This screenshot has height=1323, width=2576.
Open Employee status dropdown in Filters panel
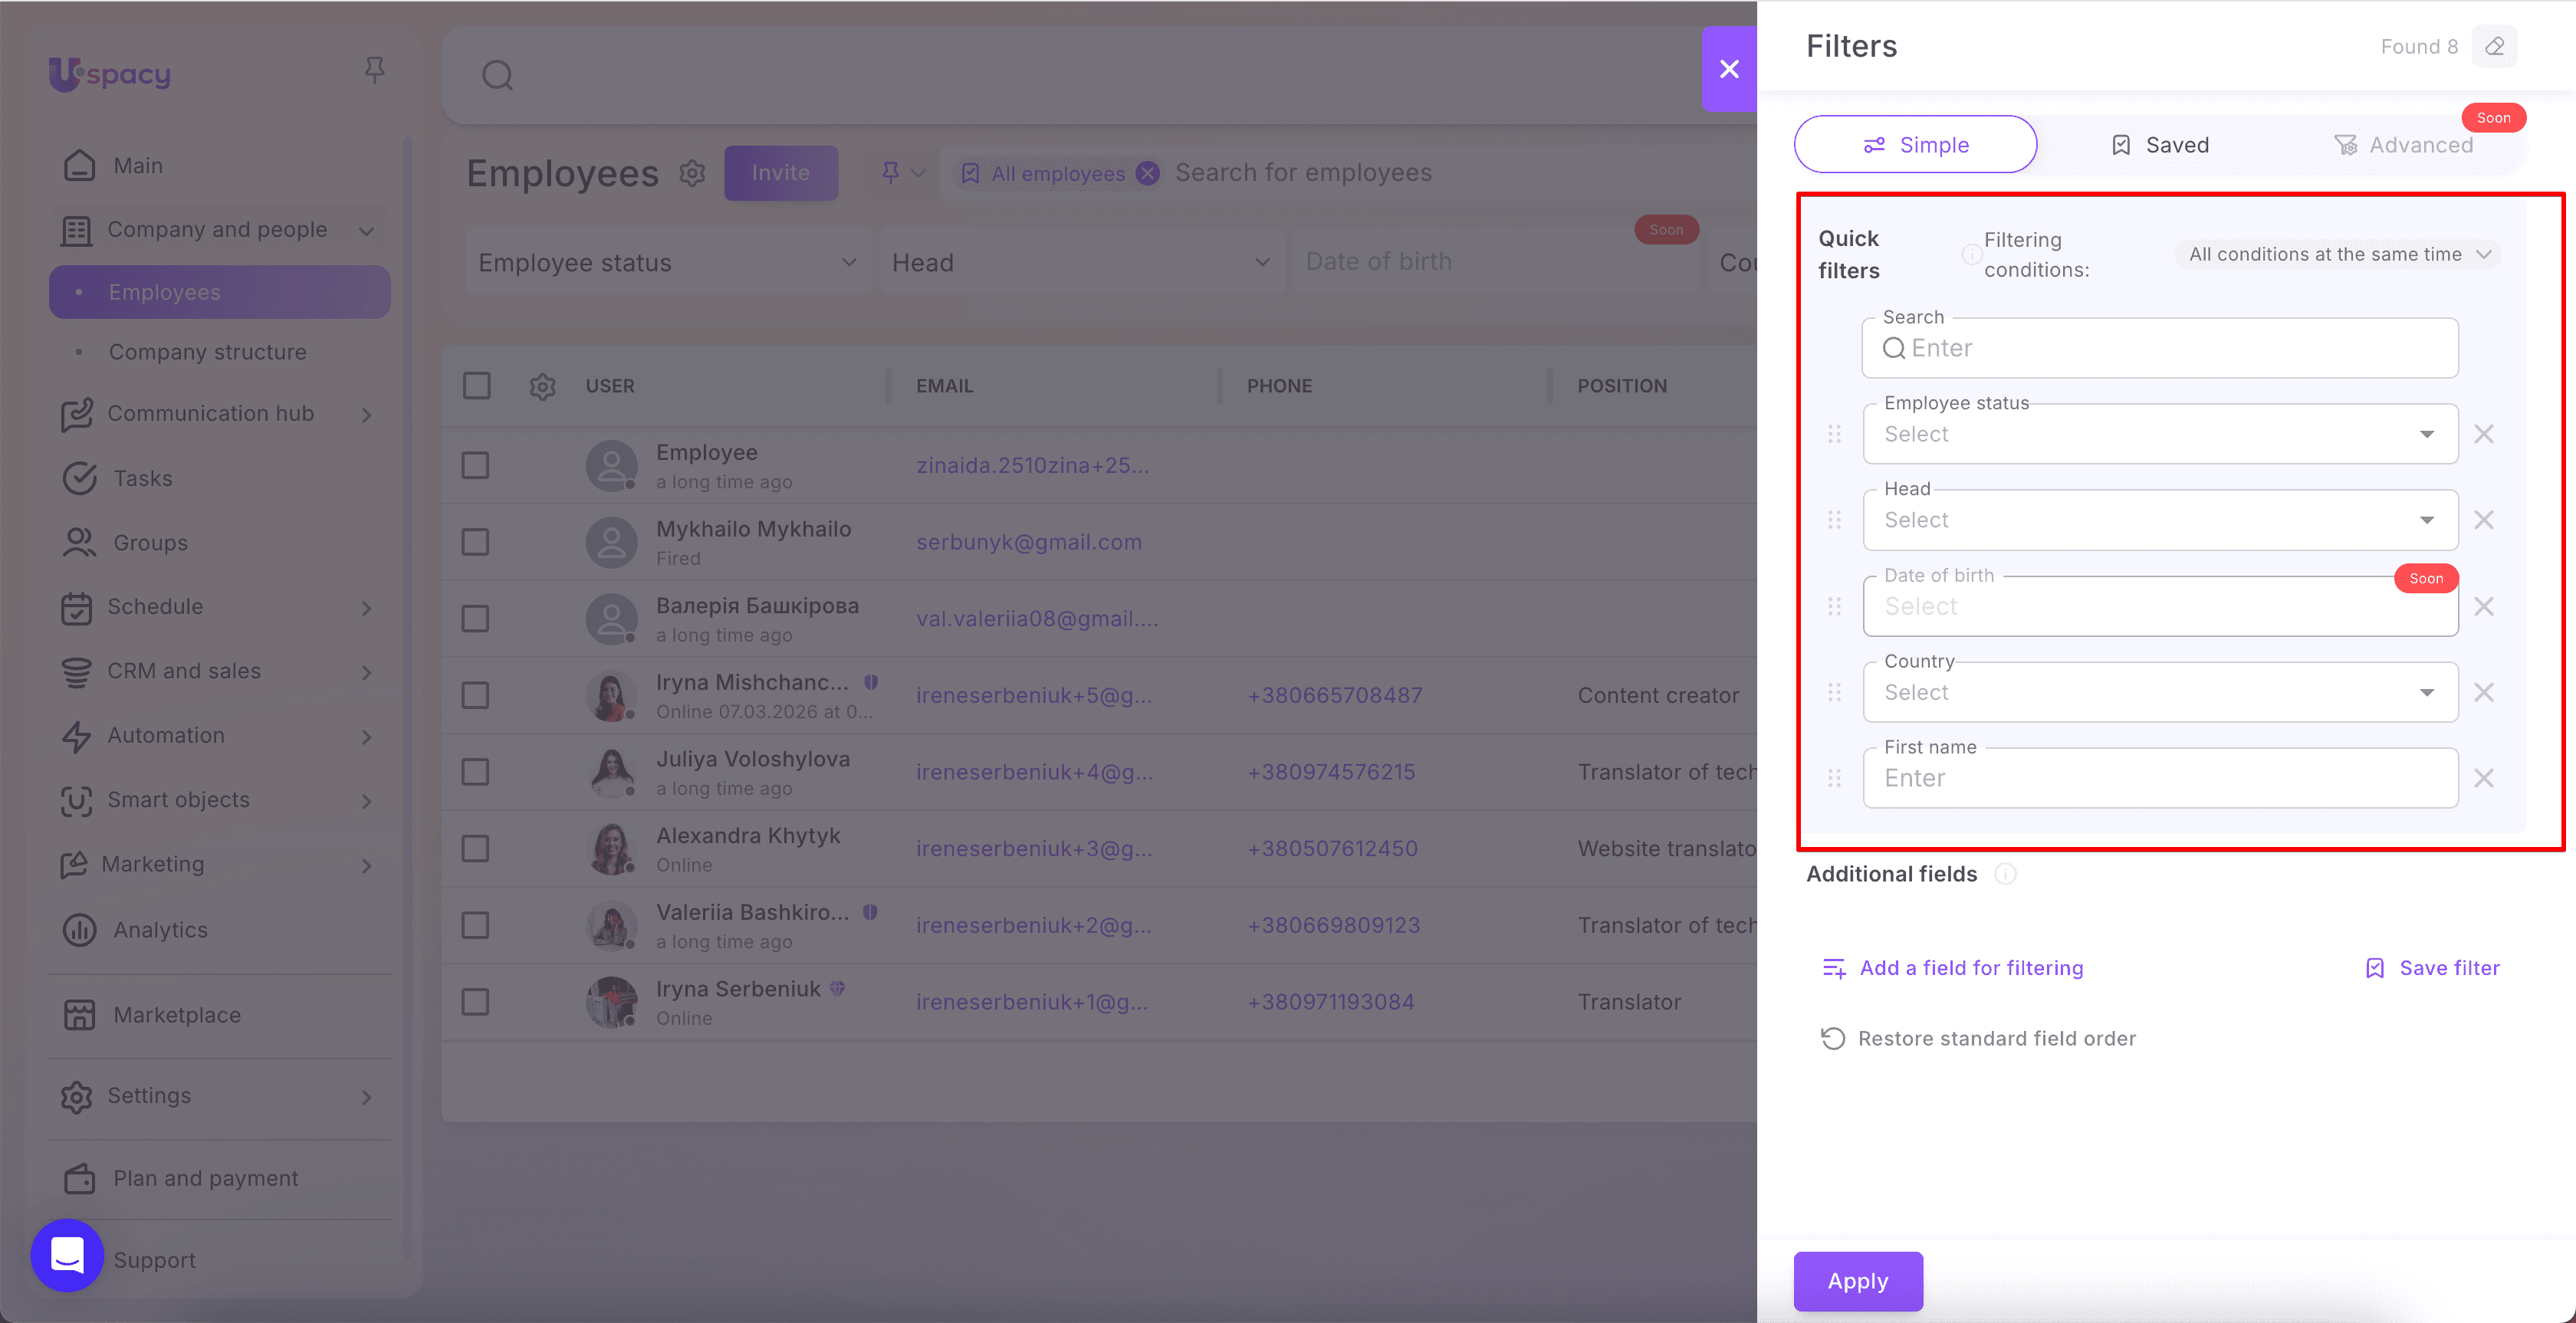pos(2160,434)
